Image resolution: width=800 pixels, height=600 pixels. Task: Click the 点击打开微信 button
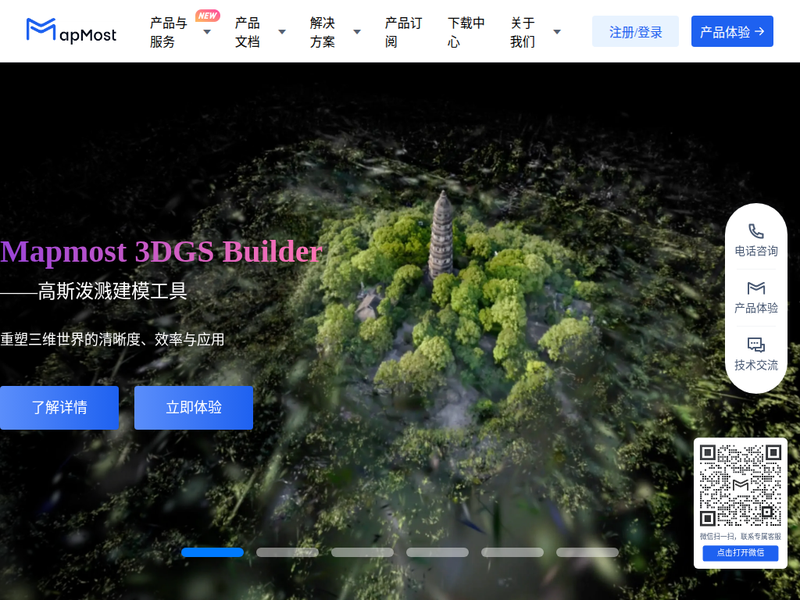click(740, 553)
